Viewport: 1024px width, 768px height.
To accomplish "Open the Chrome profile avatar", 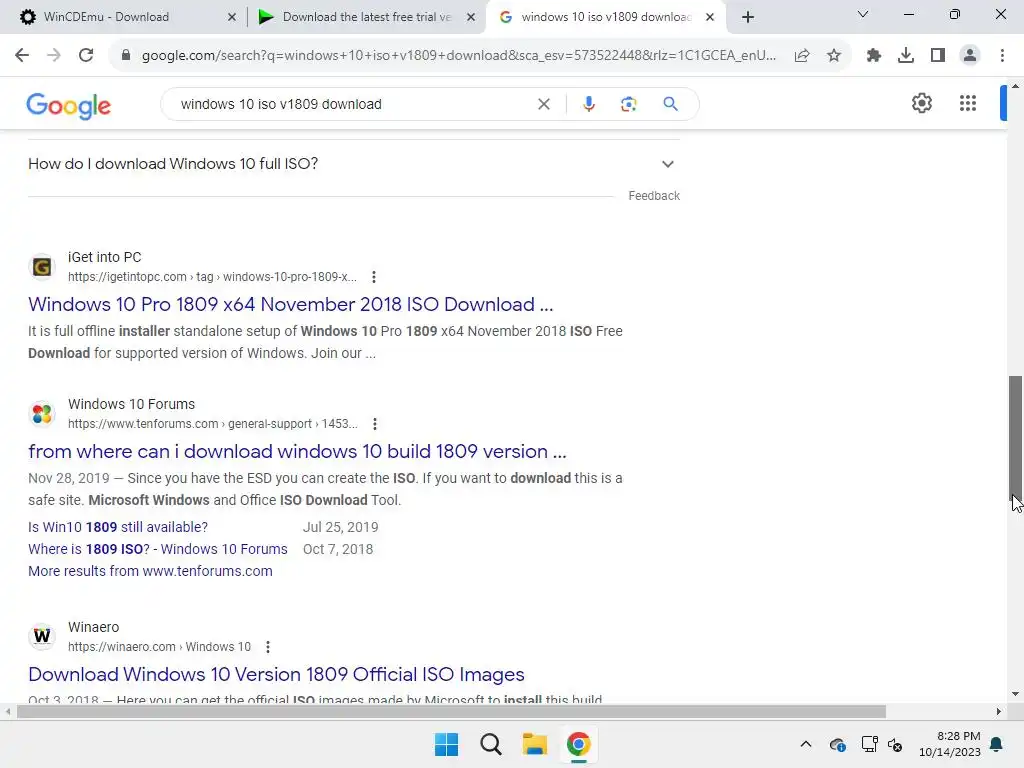I will 970,56.
